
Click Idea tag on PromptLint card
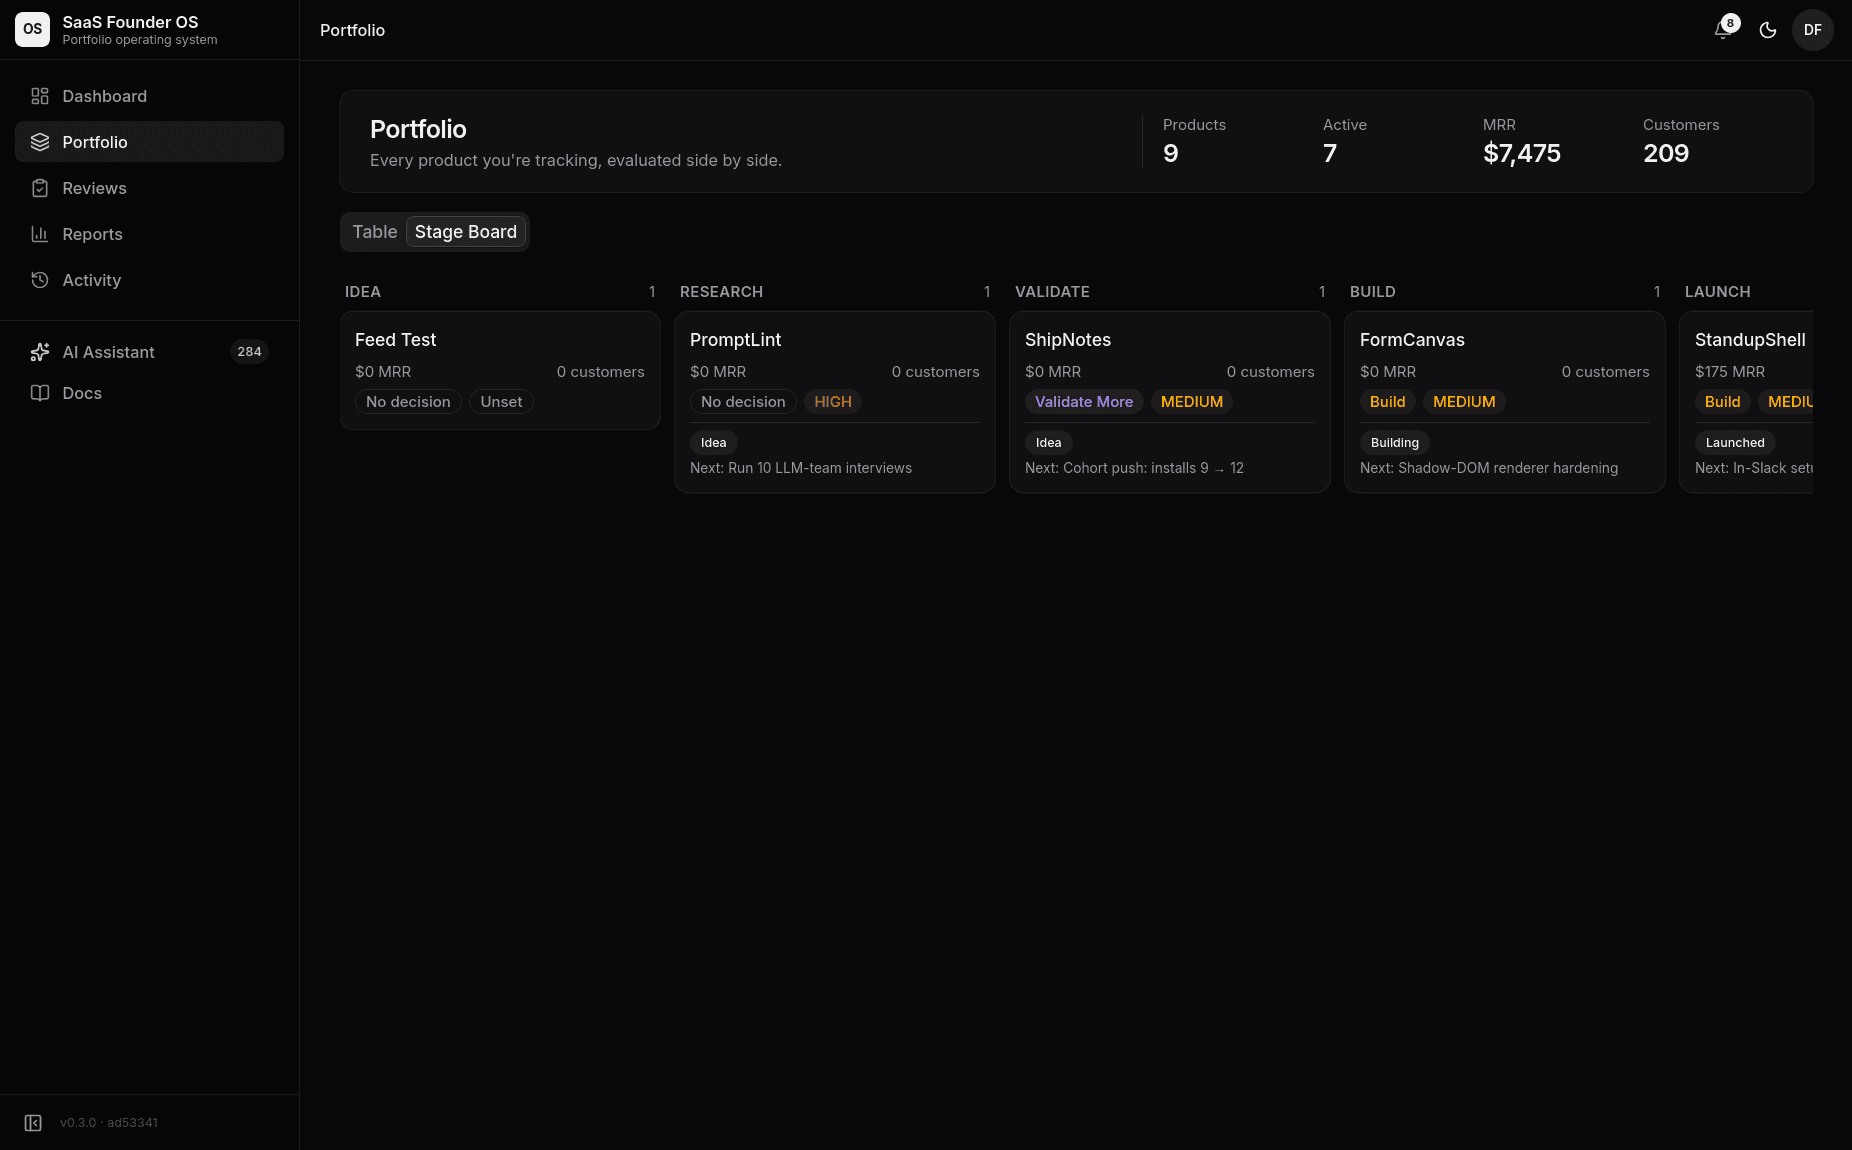pyautogui.click(x=714, y=443)
